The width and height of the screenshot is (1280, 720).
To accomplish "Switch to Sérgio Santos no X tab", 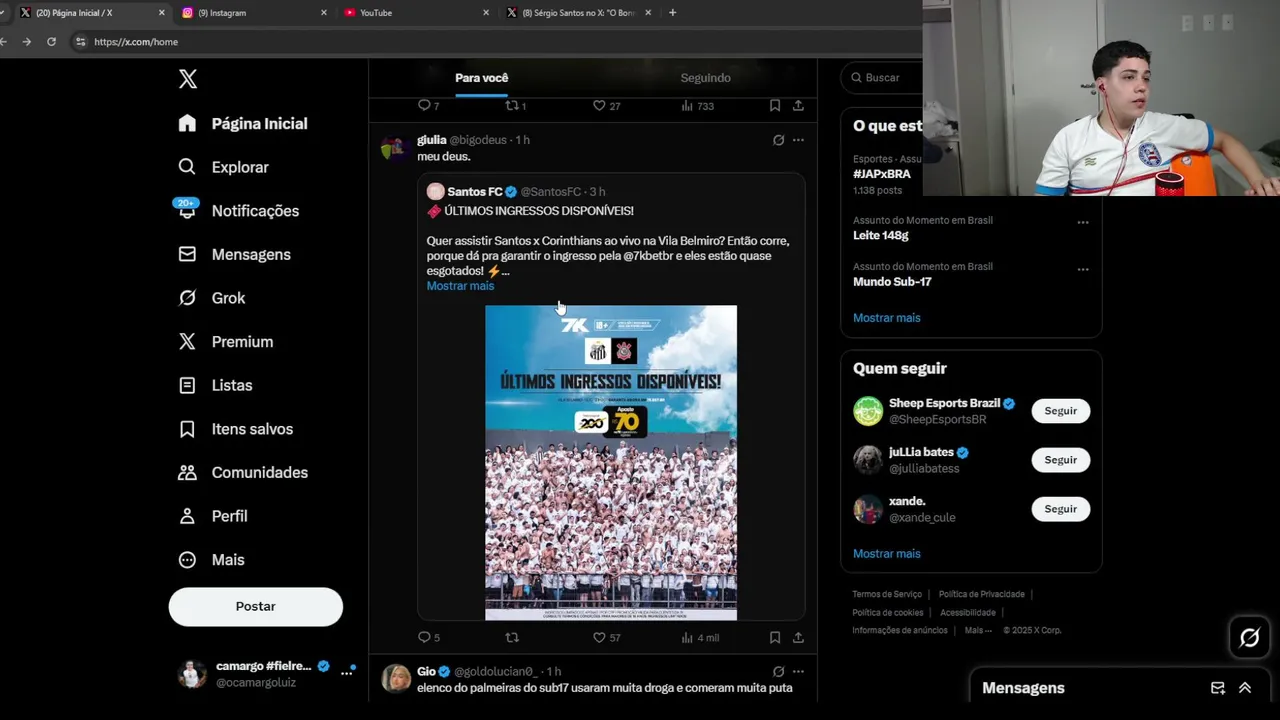I will (578, 13).
